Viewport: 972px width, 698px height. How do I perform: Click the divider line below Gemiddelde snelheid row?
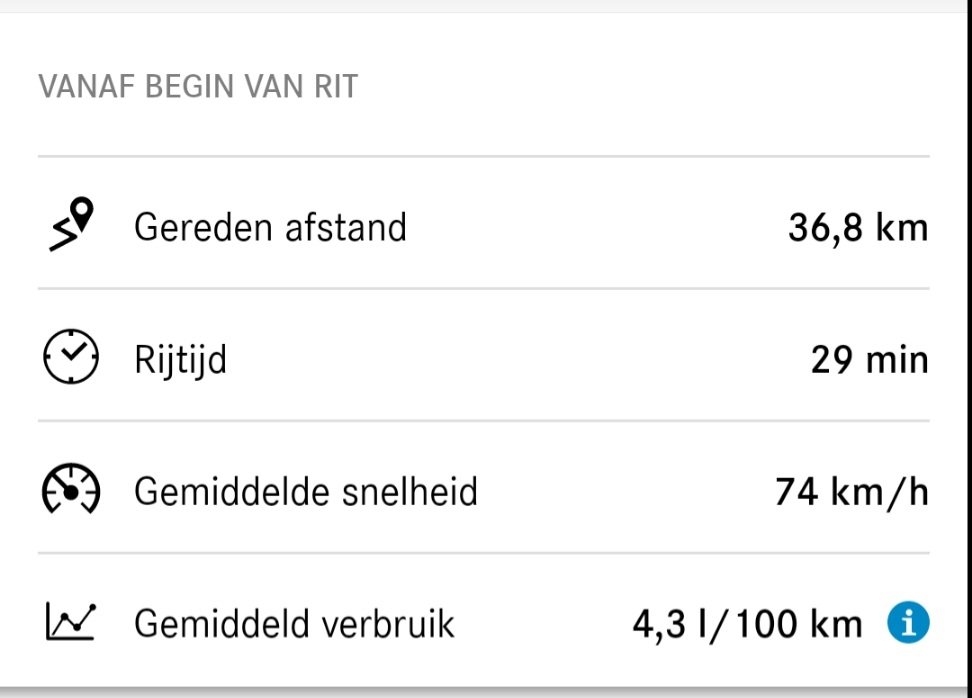484,553
